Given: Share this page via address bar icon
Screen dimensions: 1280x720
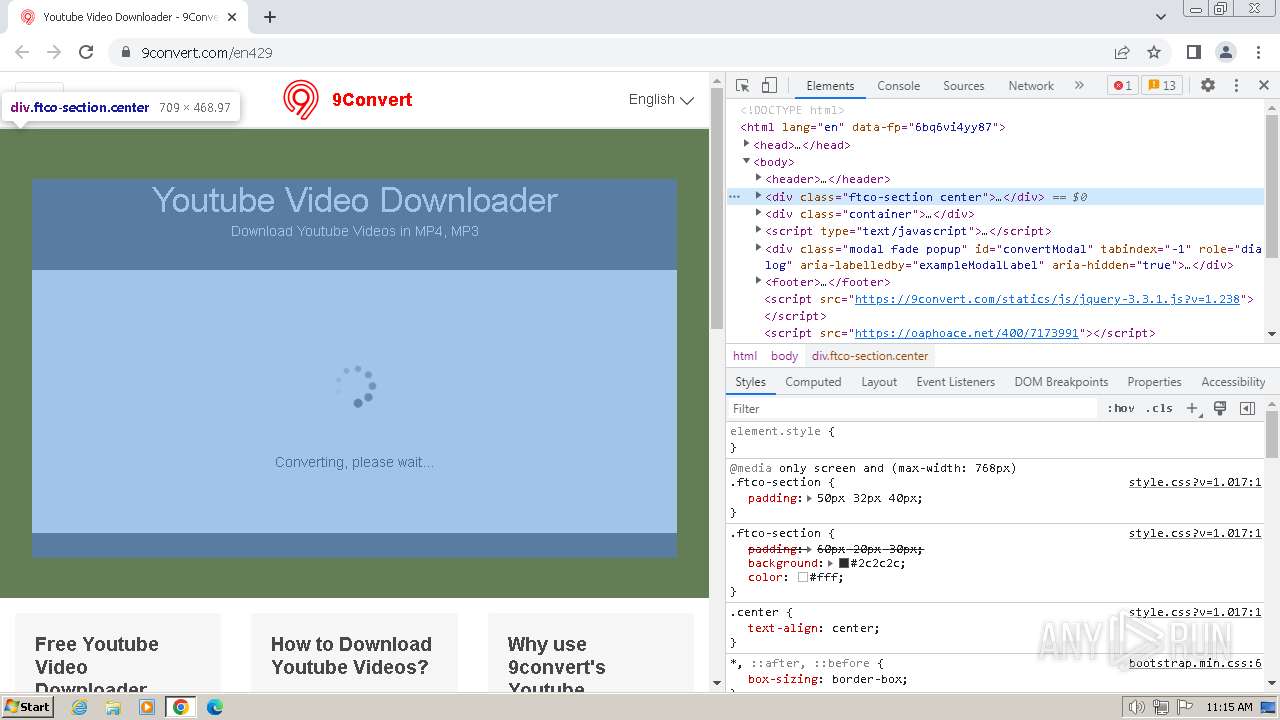Looking at the screenshot, I should point(1122,52).
